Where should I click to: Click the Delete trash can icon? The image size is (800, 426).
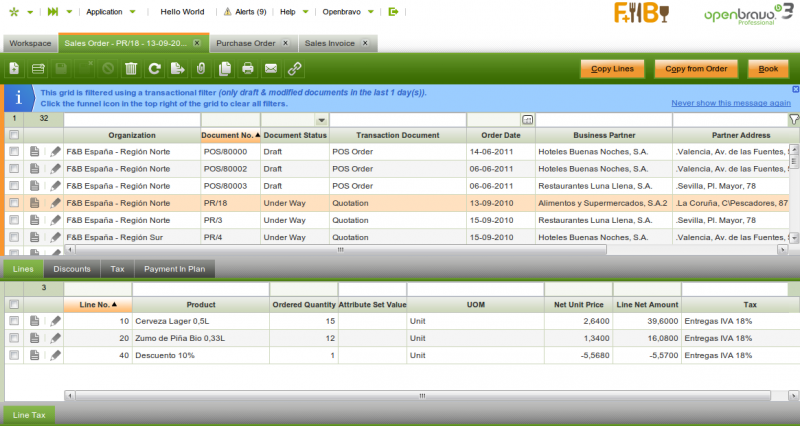click(131, 69)
